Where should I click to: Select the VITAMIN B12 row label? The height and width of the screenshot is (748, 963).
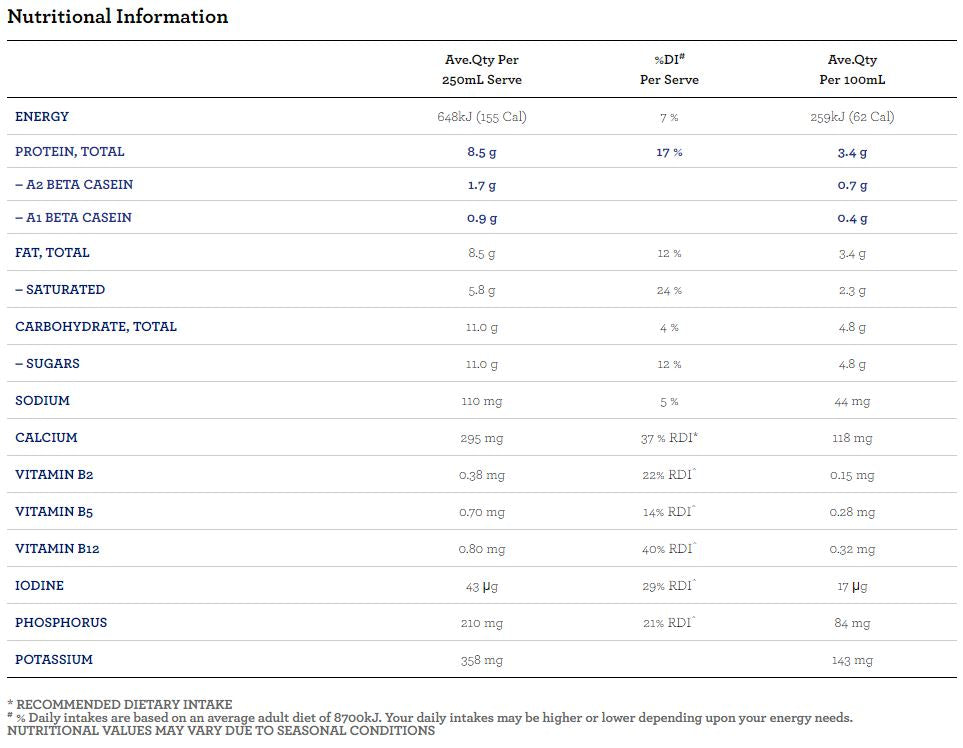(57, 549)
